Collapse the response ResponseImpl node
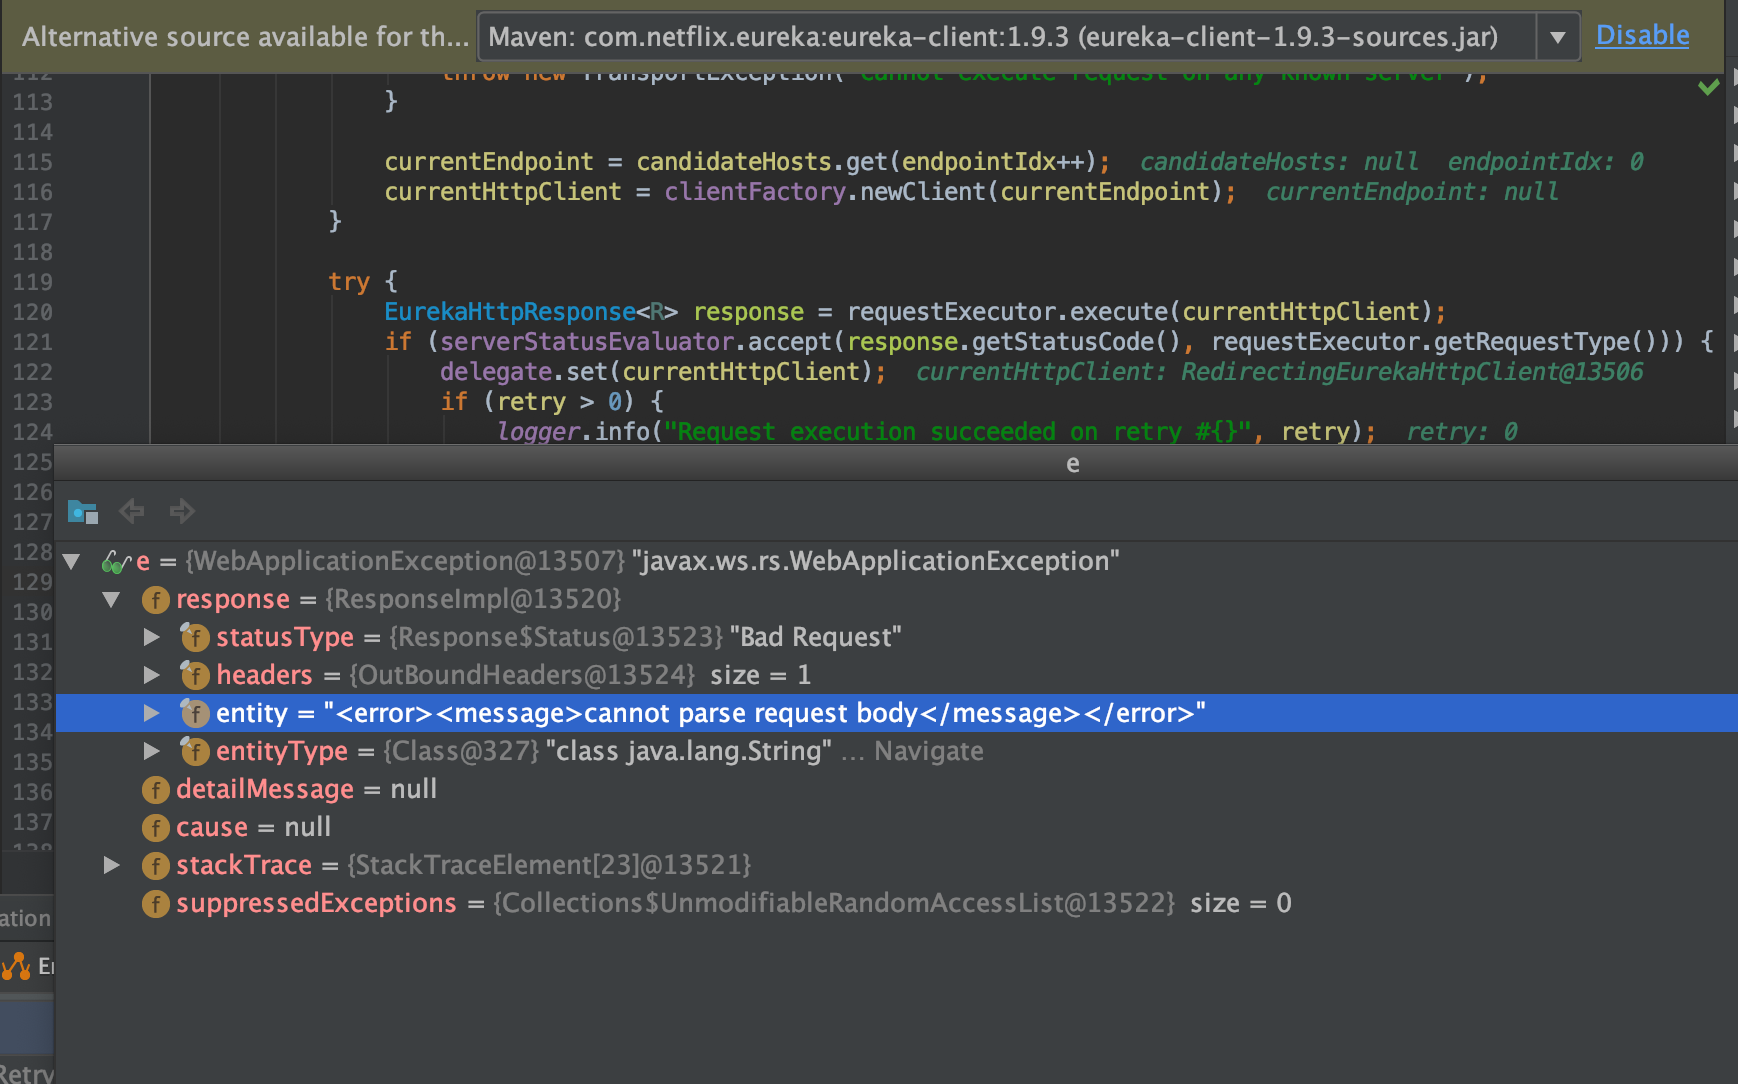 (111, 600)
